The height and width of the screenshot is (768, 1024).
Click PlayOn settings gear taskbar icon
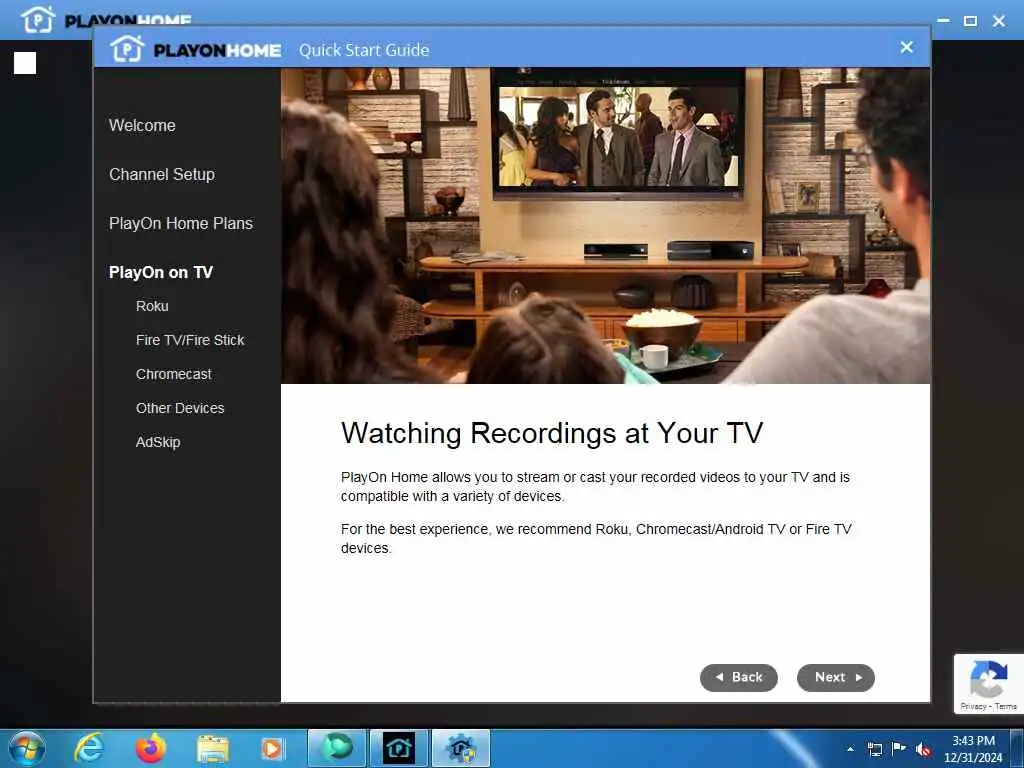[461, 748]
